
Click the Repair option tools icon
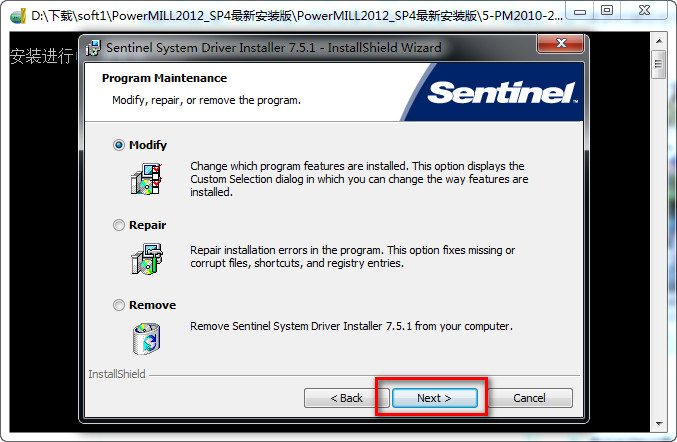pos(146,258)
